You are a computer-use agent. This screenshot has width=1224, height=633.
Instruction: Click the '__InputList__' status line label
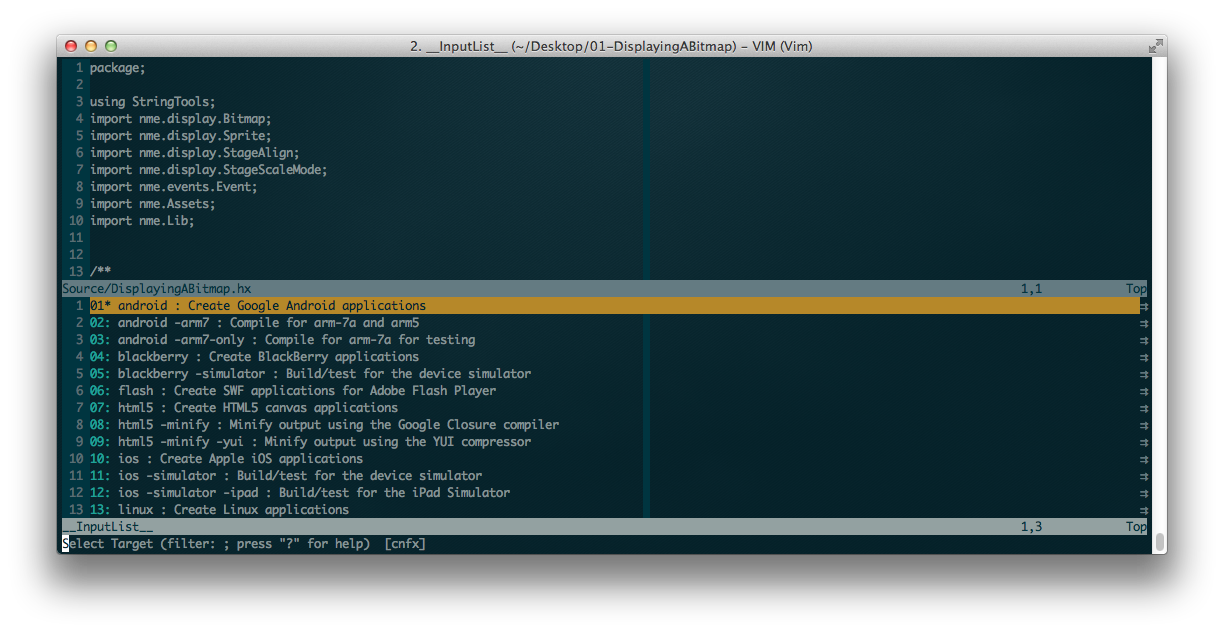[x=108, y=527]
